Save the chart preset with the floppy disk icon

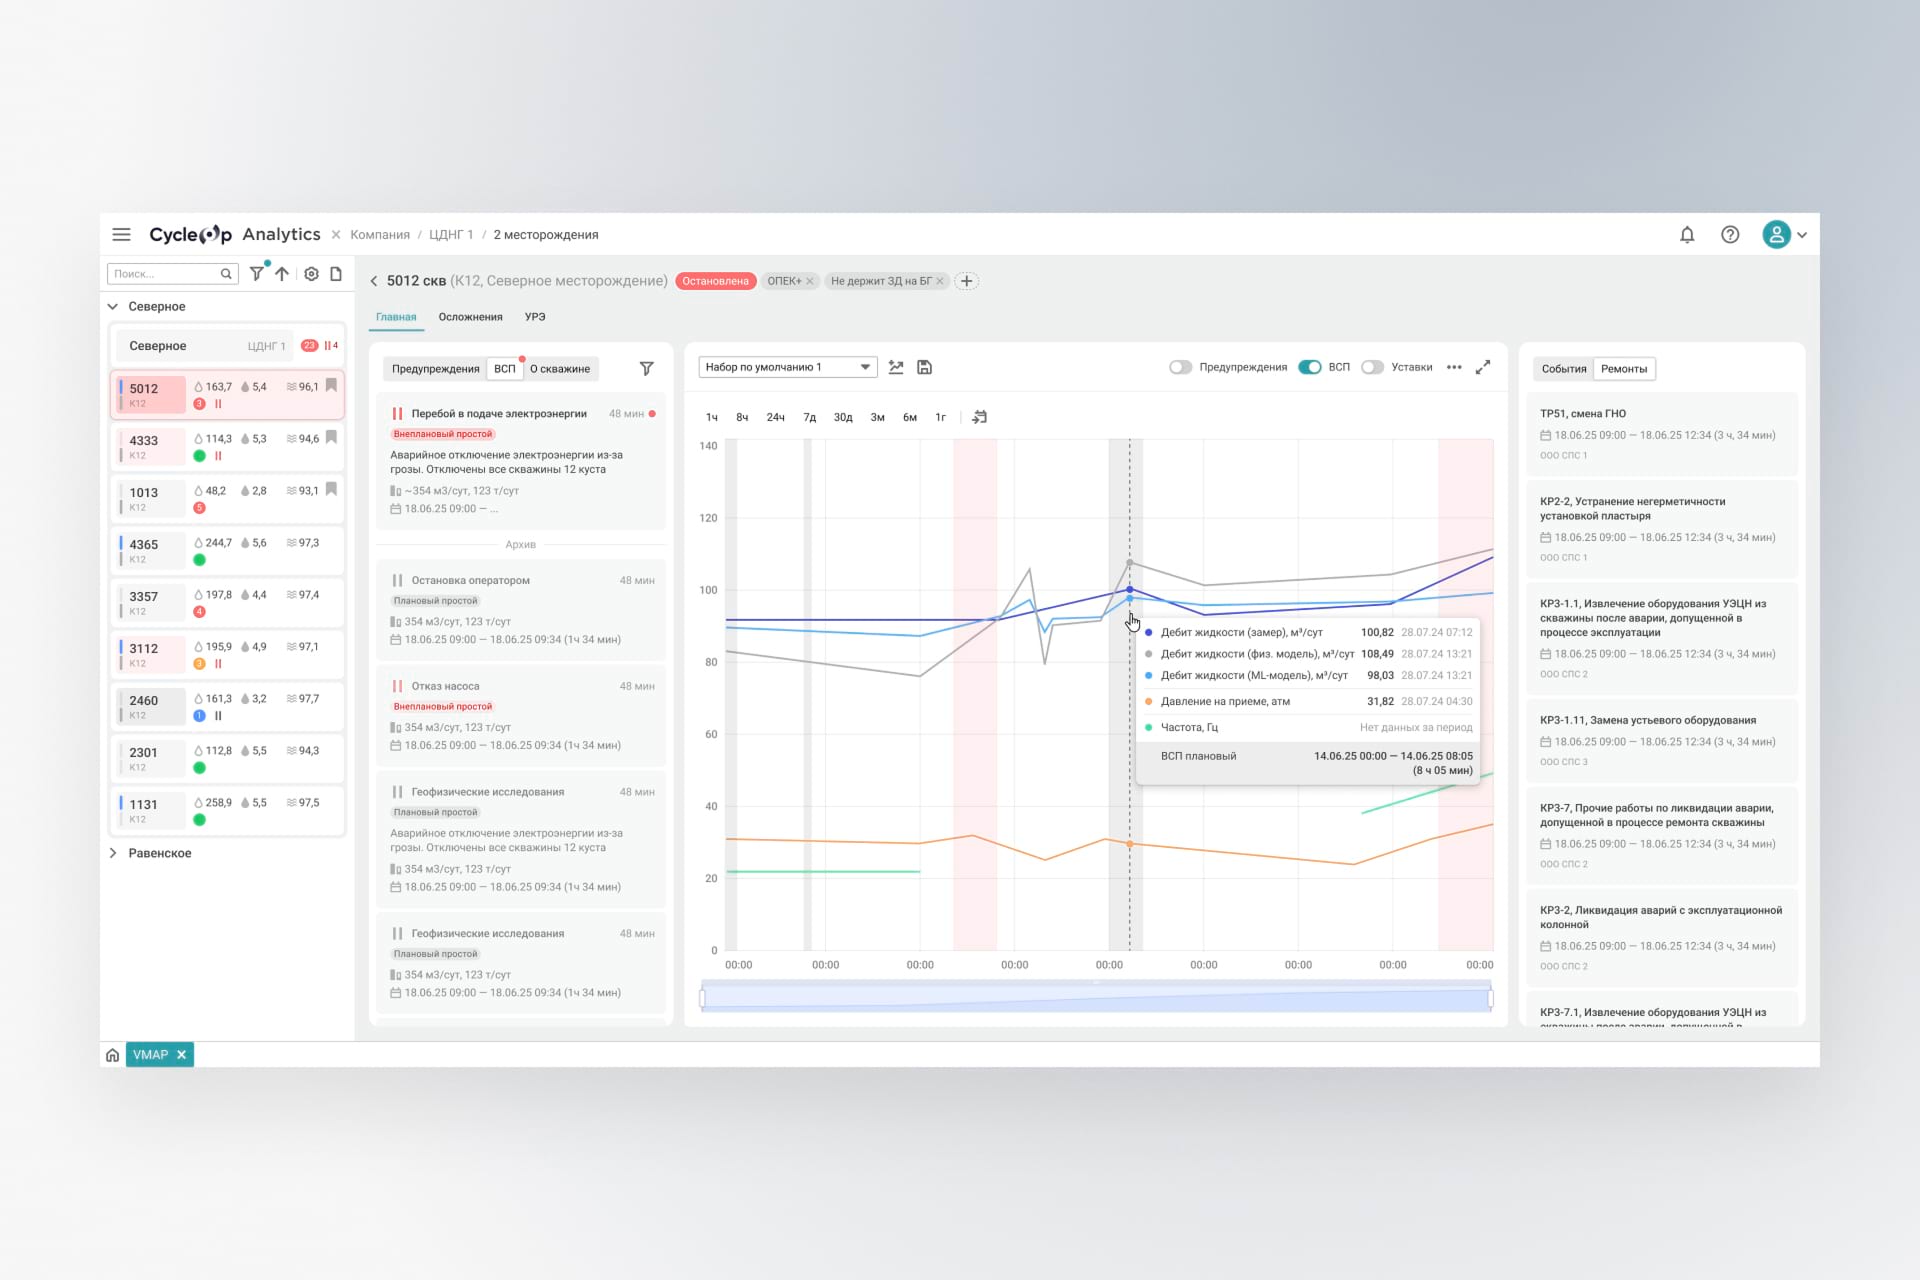[x=924, y=367]
